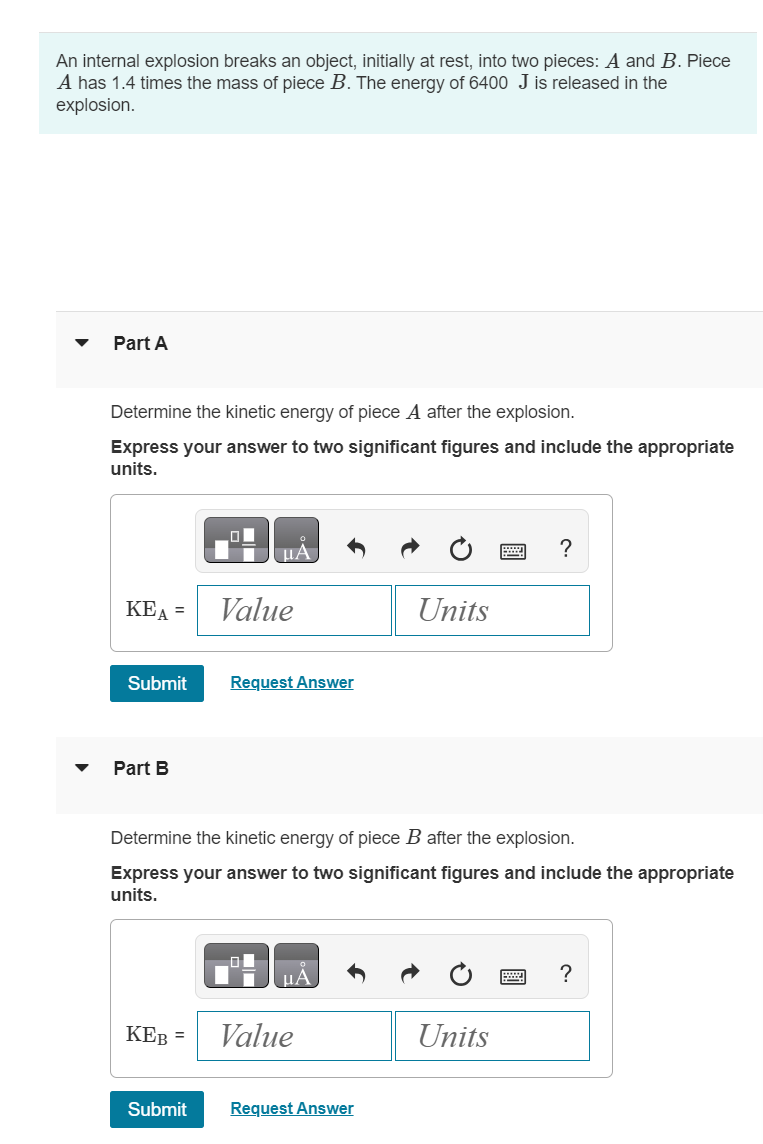Click the Value field for KE_A

[x=294, y=610]
